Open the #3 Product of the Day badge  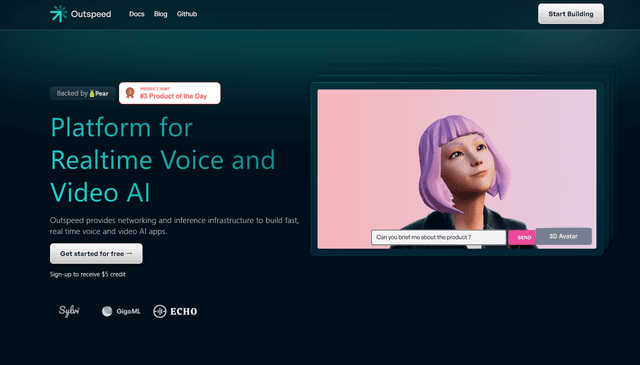pos(170,93)
